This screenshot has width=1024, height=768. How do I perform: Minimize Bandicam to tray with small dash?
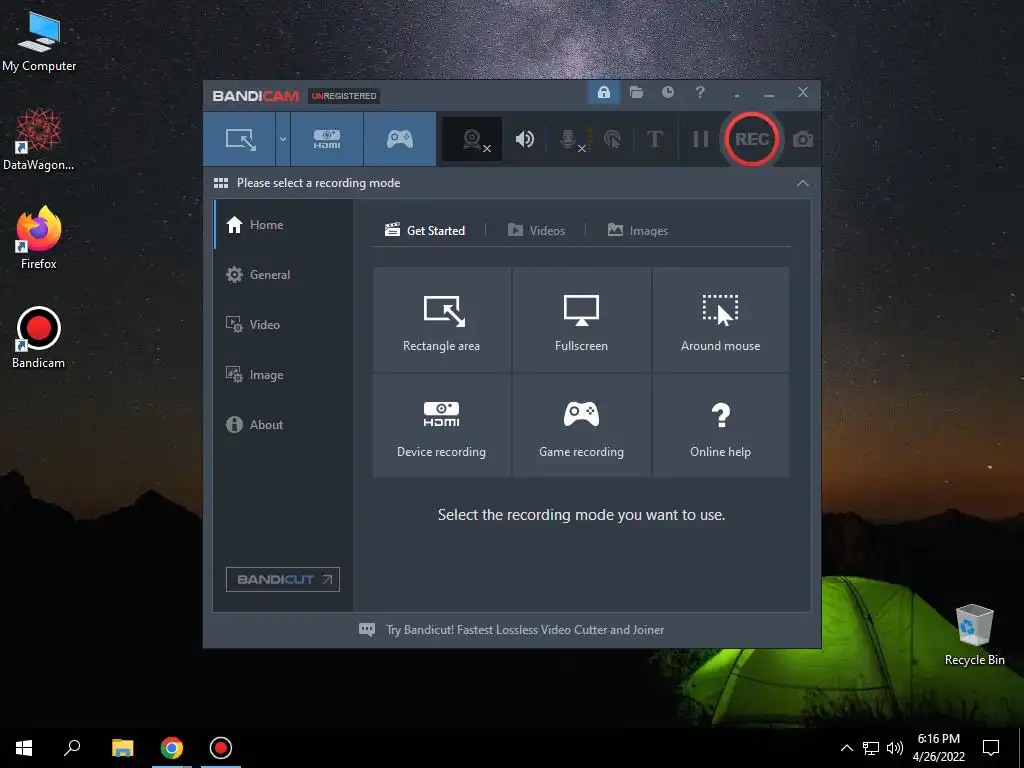[x=737, y=95]
